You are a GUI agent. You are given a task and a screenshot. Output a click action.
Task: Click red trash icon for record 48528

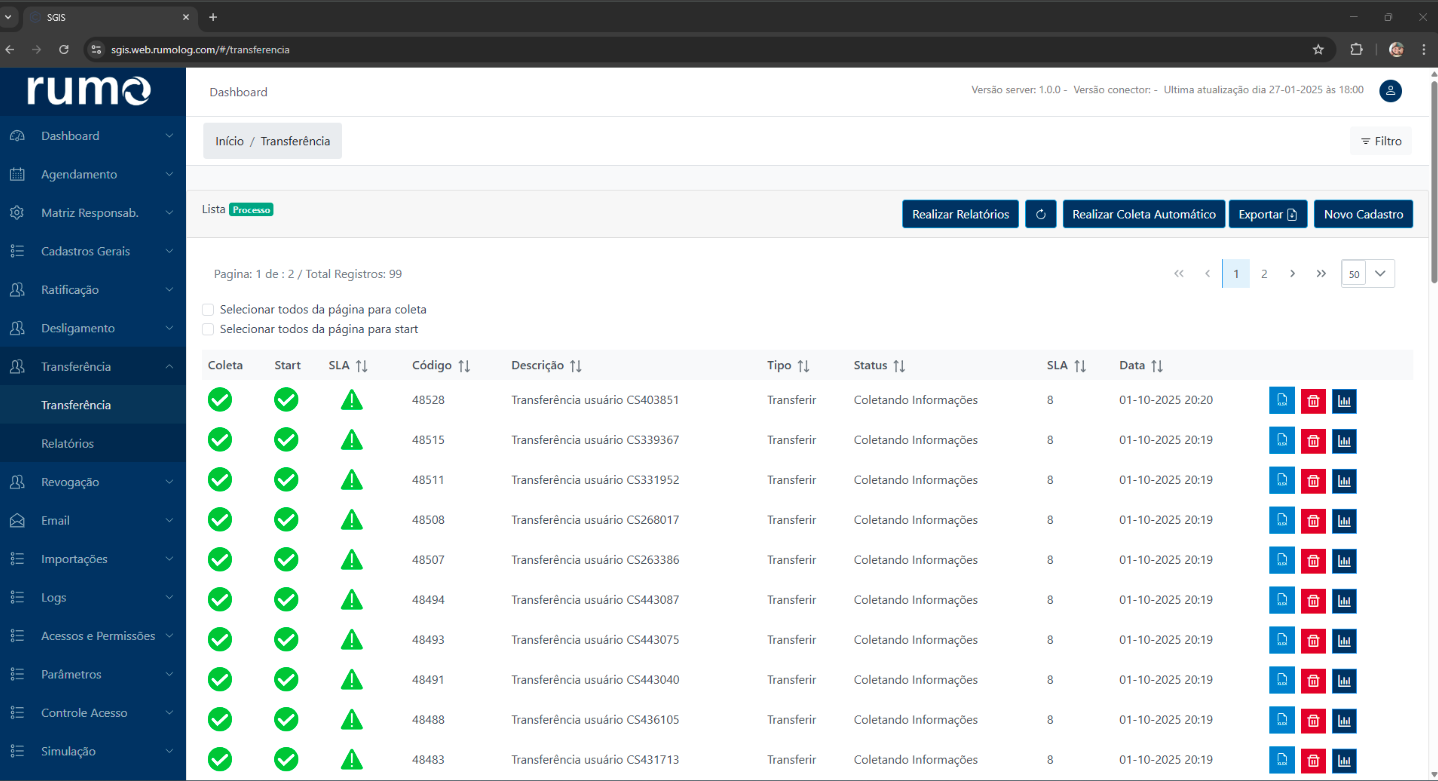coord(1313,401)
